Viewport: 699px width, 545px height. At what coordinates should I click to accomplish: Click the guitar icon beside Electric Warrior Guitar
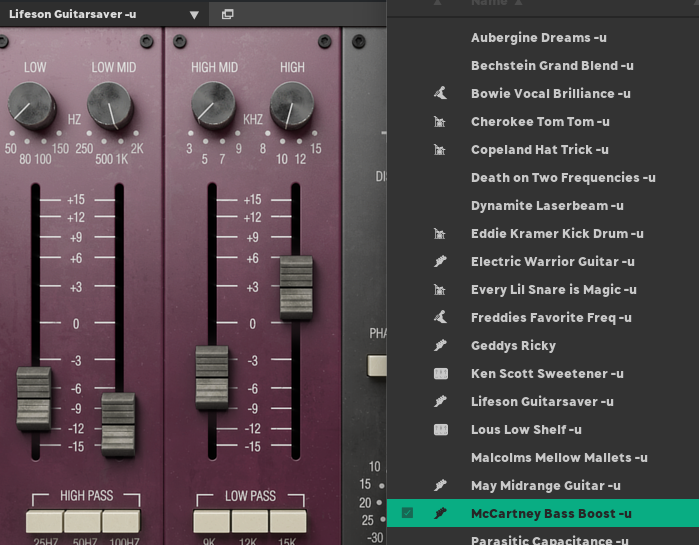click(440, 261)
